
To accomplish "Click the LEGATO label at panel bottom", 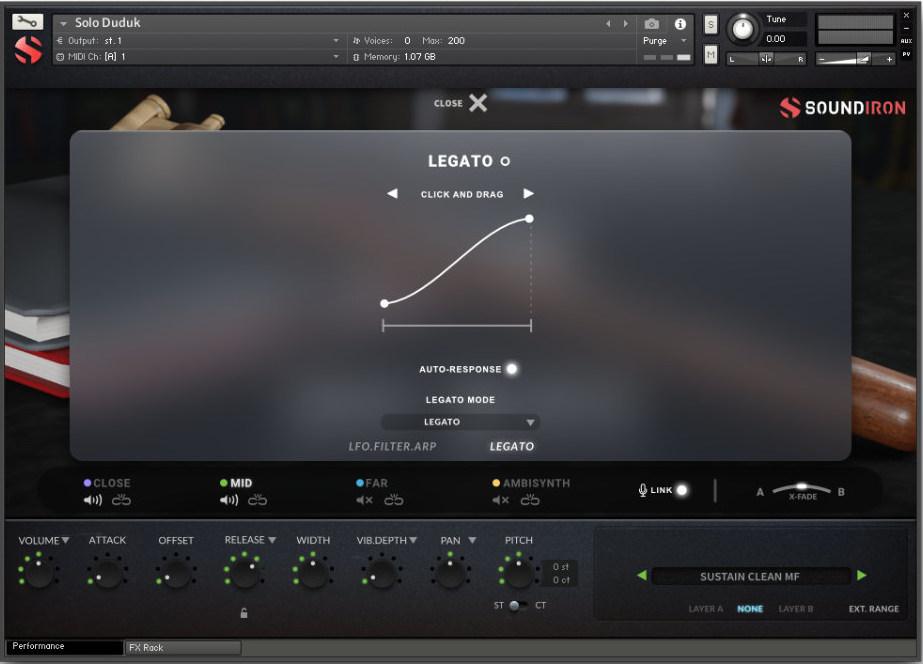I will (x=511, y=446).
